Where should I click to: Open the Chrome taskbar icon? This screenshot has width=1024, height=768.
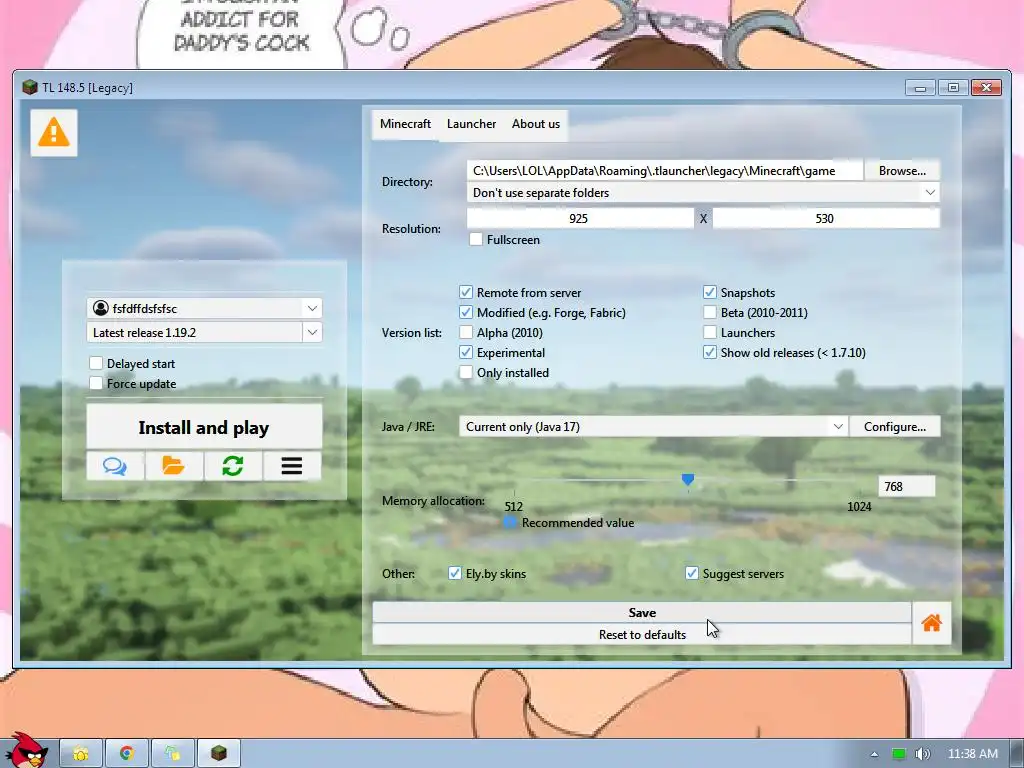tap(127, 754)
